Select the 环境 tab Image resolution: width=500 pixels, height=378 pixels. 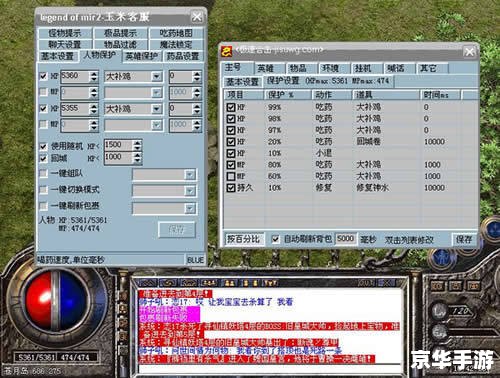tap(334, 69)
